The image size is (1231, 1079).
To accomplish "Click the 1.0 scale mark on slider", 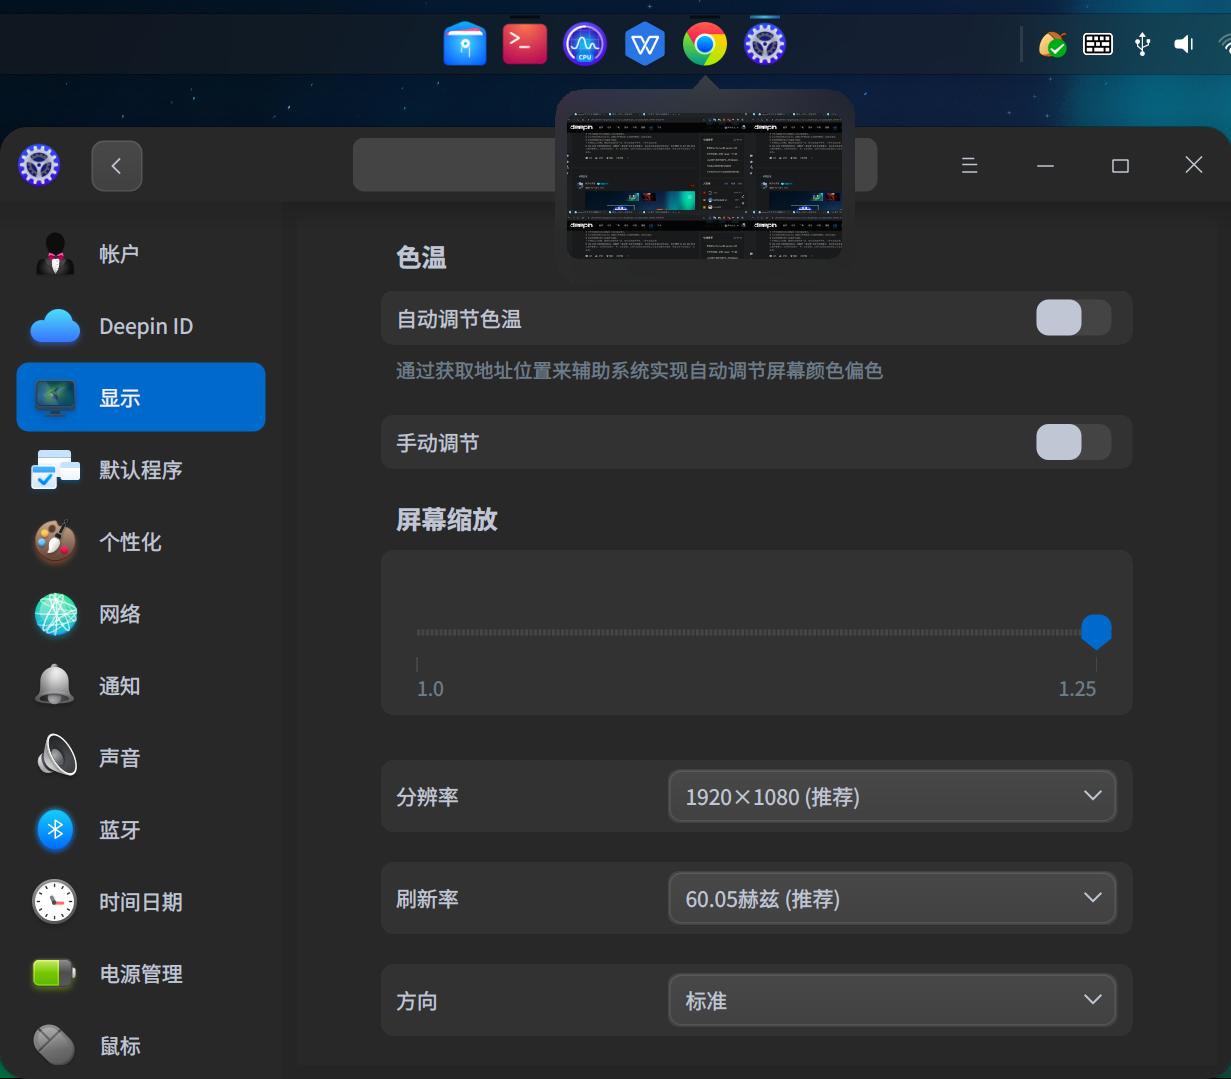I will (x=429, y=688).
